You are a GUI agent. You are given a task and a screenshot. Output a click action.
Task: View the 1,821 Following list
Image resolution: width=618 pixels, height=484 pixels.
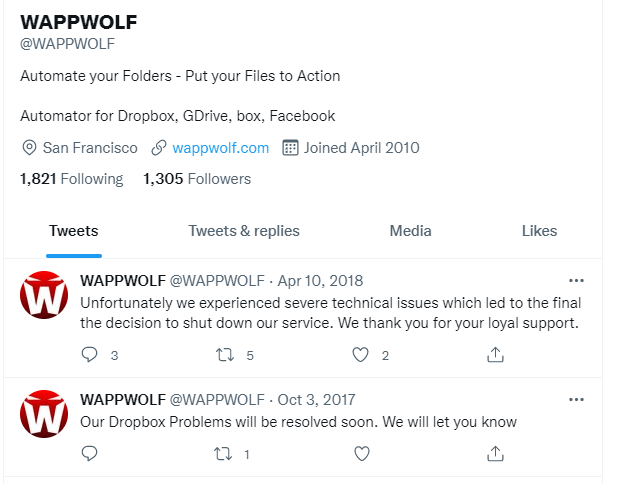coord(72,179)
